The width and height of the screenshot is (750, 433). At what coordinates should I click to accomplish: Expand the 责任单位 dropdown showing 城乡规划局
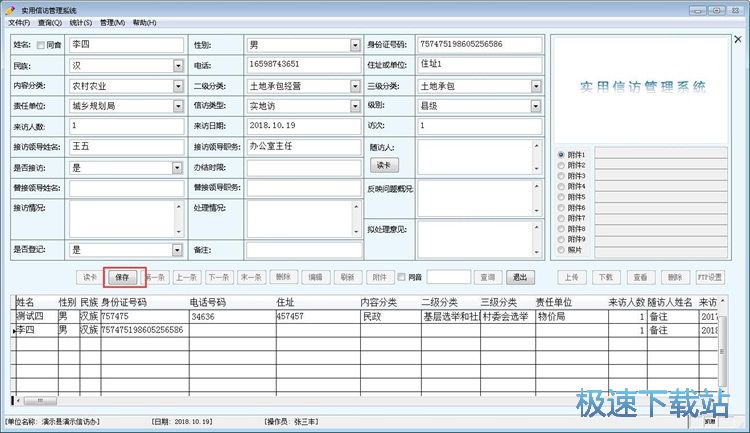click(178, 106)
